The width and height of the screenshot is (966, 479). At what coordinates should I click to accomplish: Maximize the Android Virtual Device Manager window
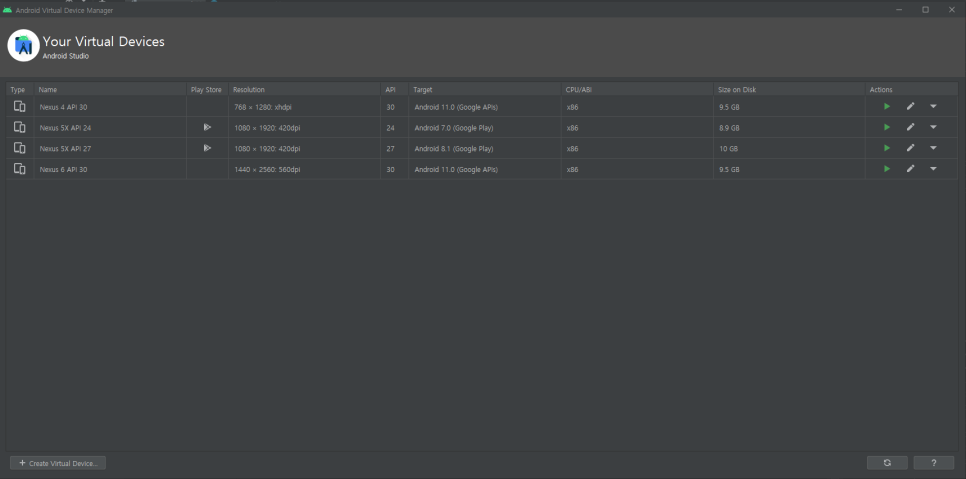tap(925, 10)
